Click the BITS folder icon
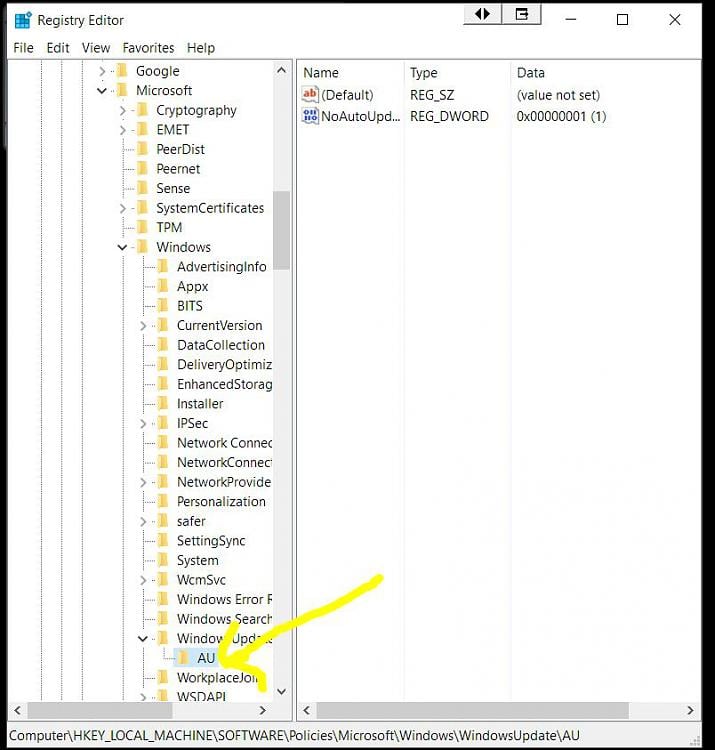 [x=163, y=306]
